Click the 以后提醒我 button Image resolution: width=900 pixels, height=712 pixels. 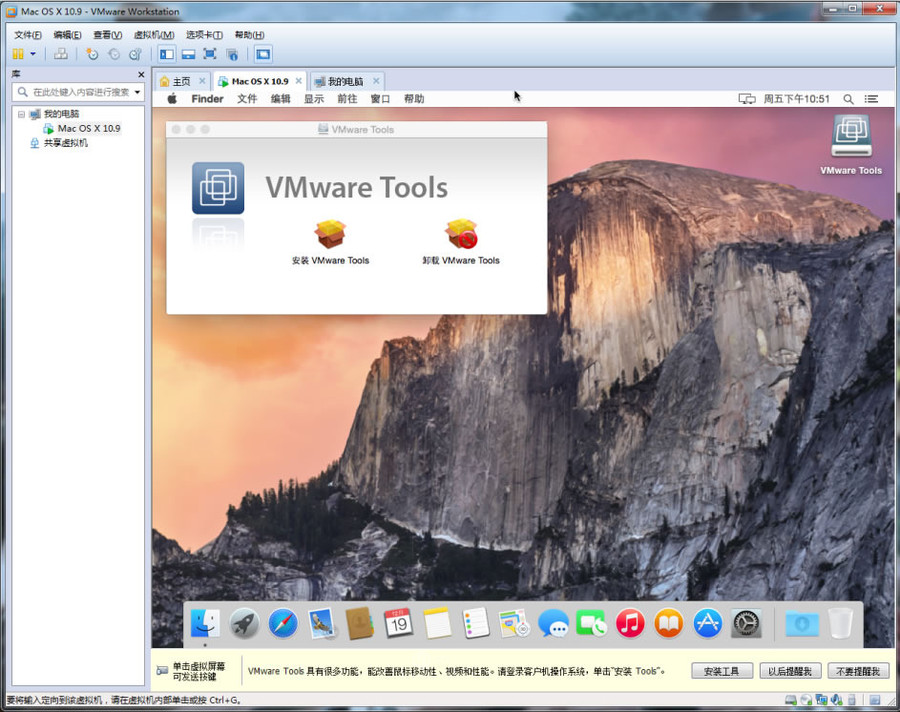(790, 671)
